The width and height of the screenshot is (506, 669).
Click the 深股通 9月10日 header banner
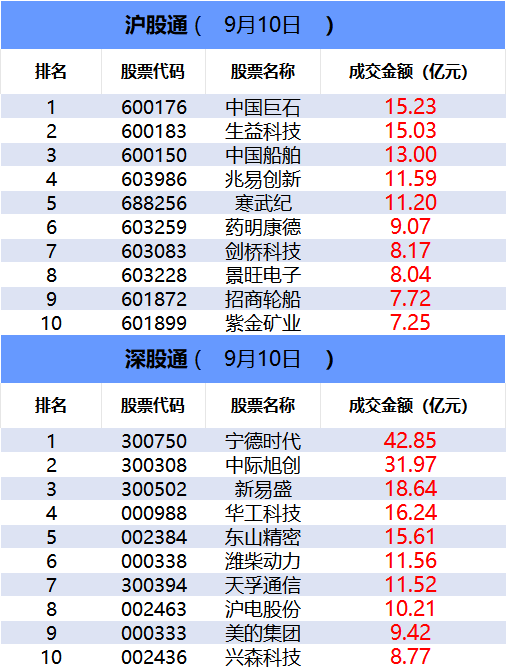point(253,359)
